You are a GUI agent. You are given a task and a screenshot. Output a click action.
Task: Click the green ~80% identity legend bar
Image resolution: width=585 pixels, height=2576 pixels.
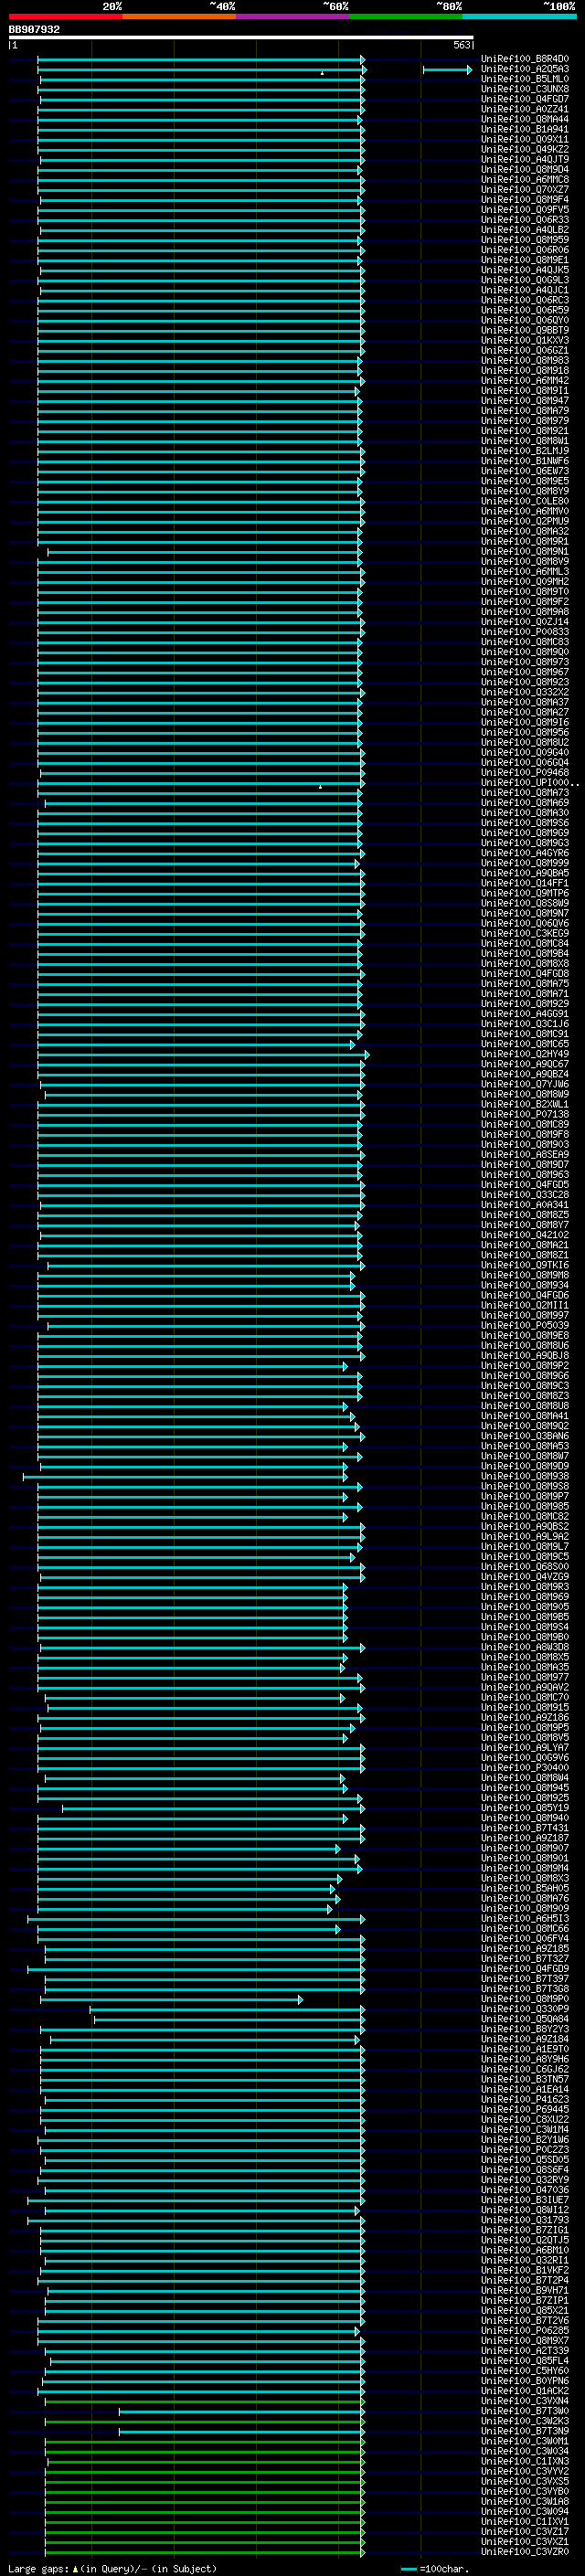[406, 16]
